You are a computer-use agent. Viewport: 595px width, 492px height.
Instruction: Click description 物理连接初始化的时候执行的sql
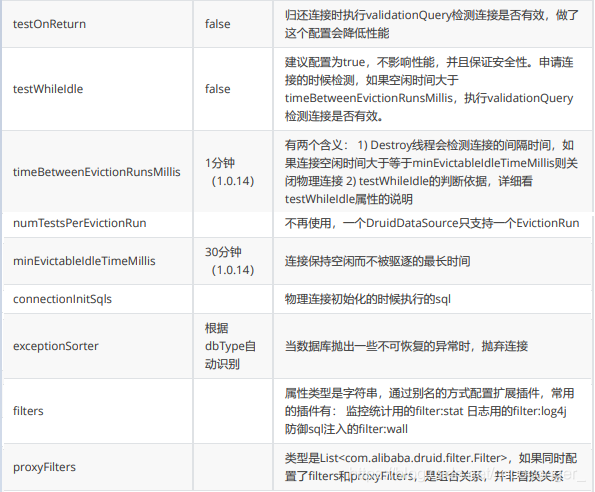pos(368,299)
